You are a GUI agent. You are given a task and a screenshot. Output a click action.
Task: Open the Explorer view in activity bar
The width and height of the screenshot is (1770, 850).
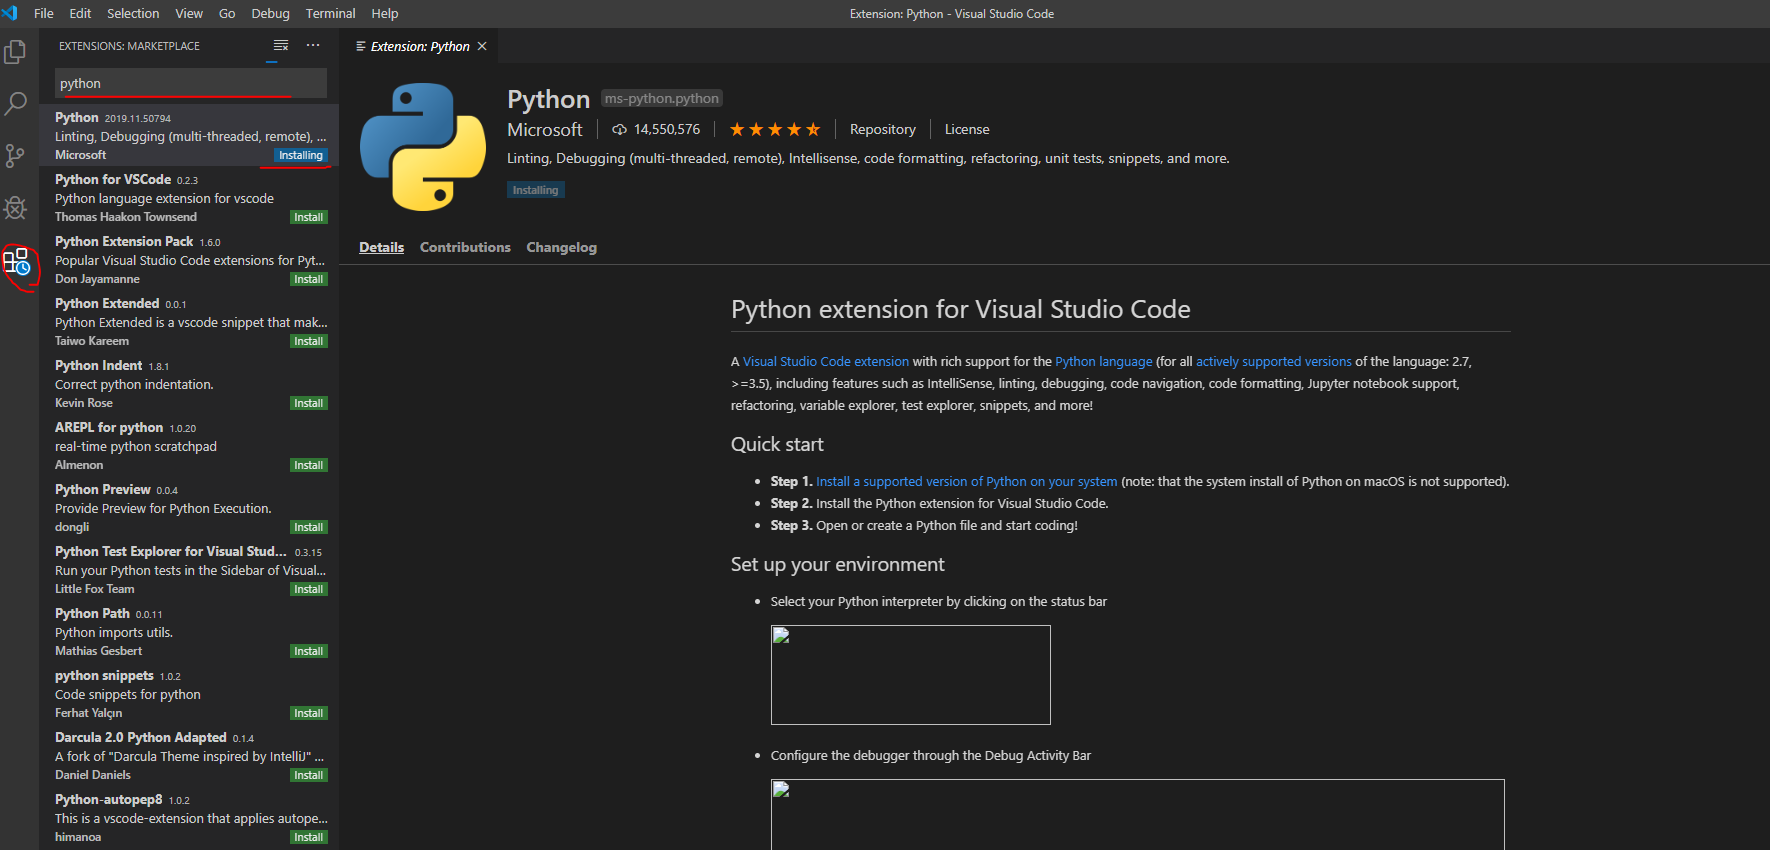[x=15, y=51]
